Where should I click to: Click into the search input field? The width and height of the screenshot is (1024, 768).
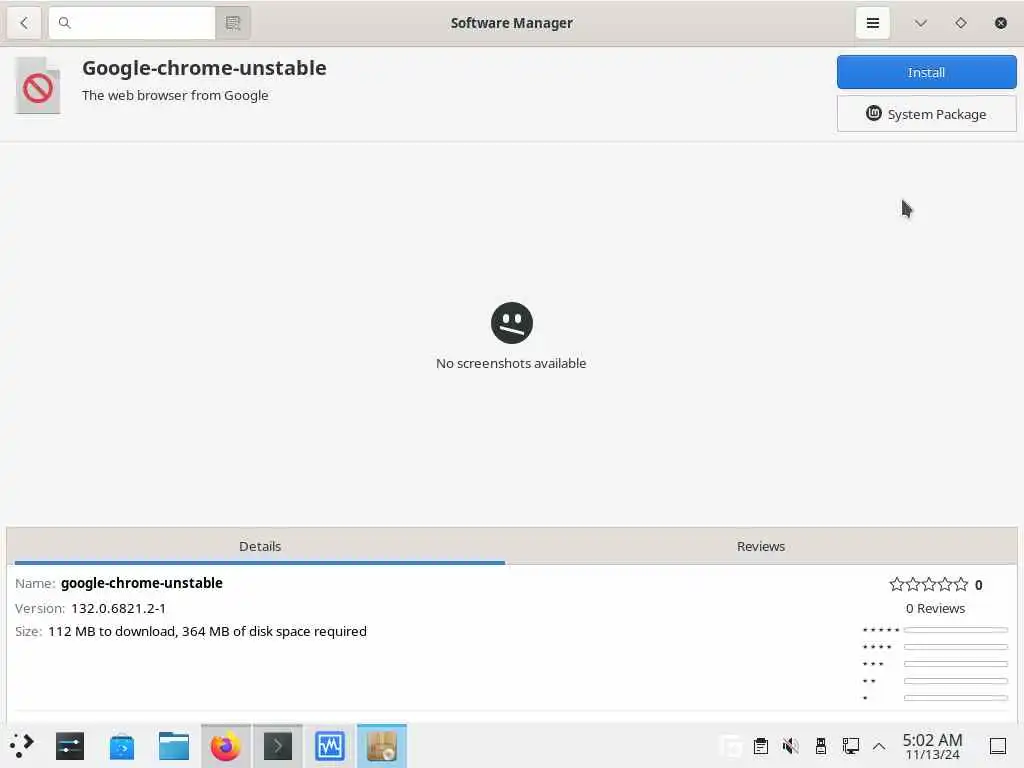coord(132,23)
